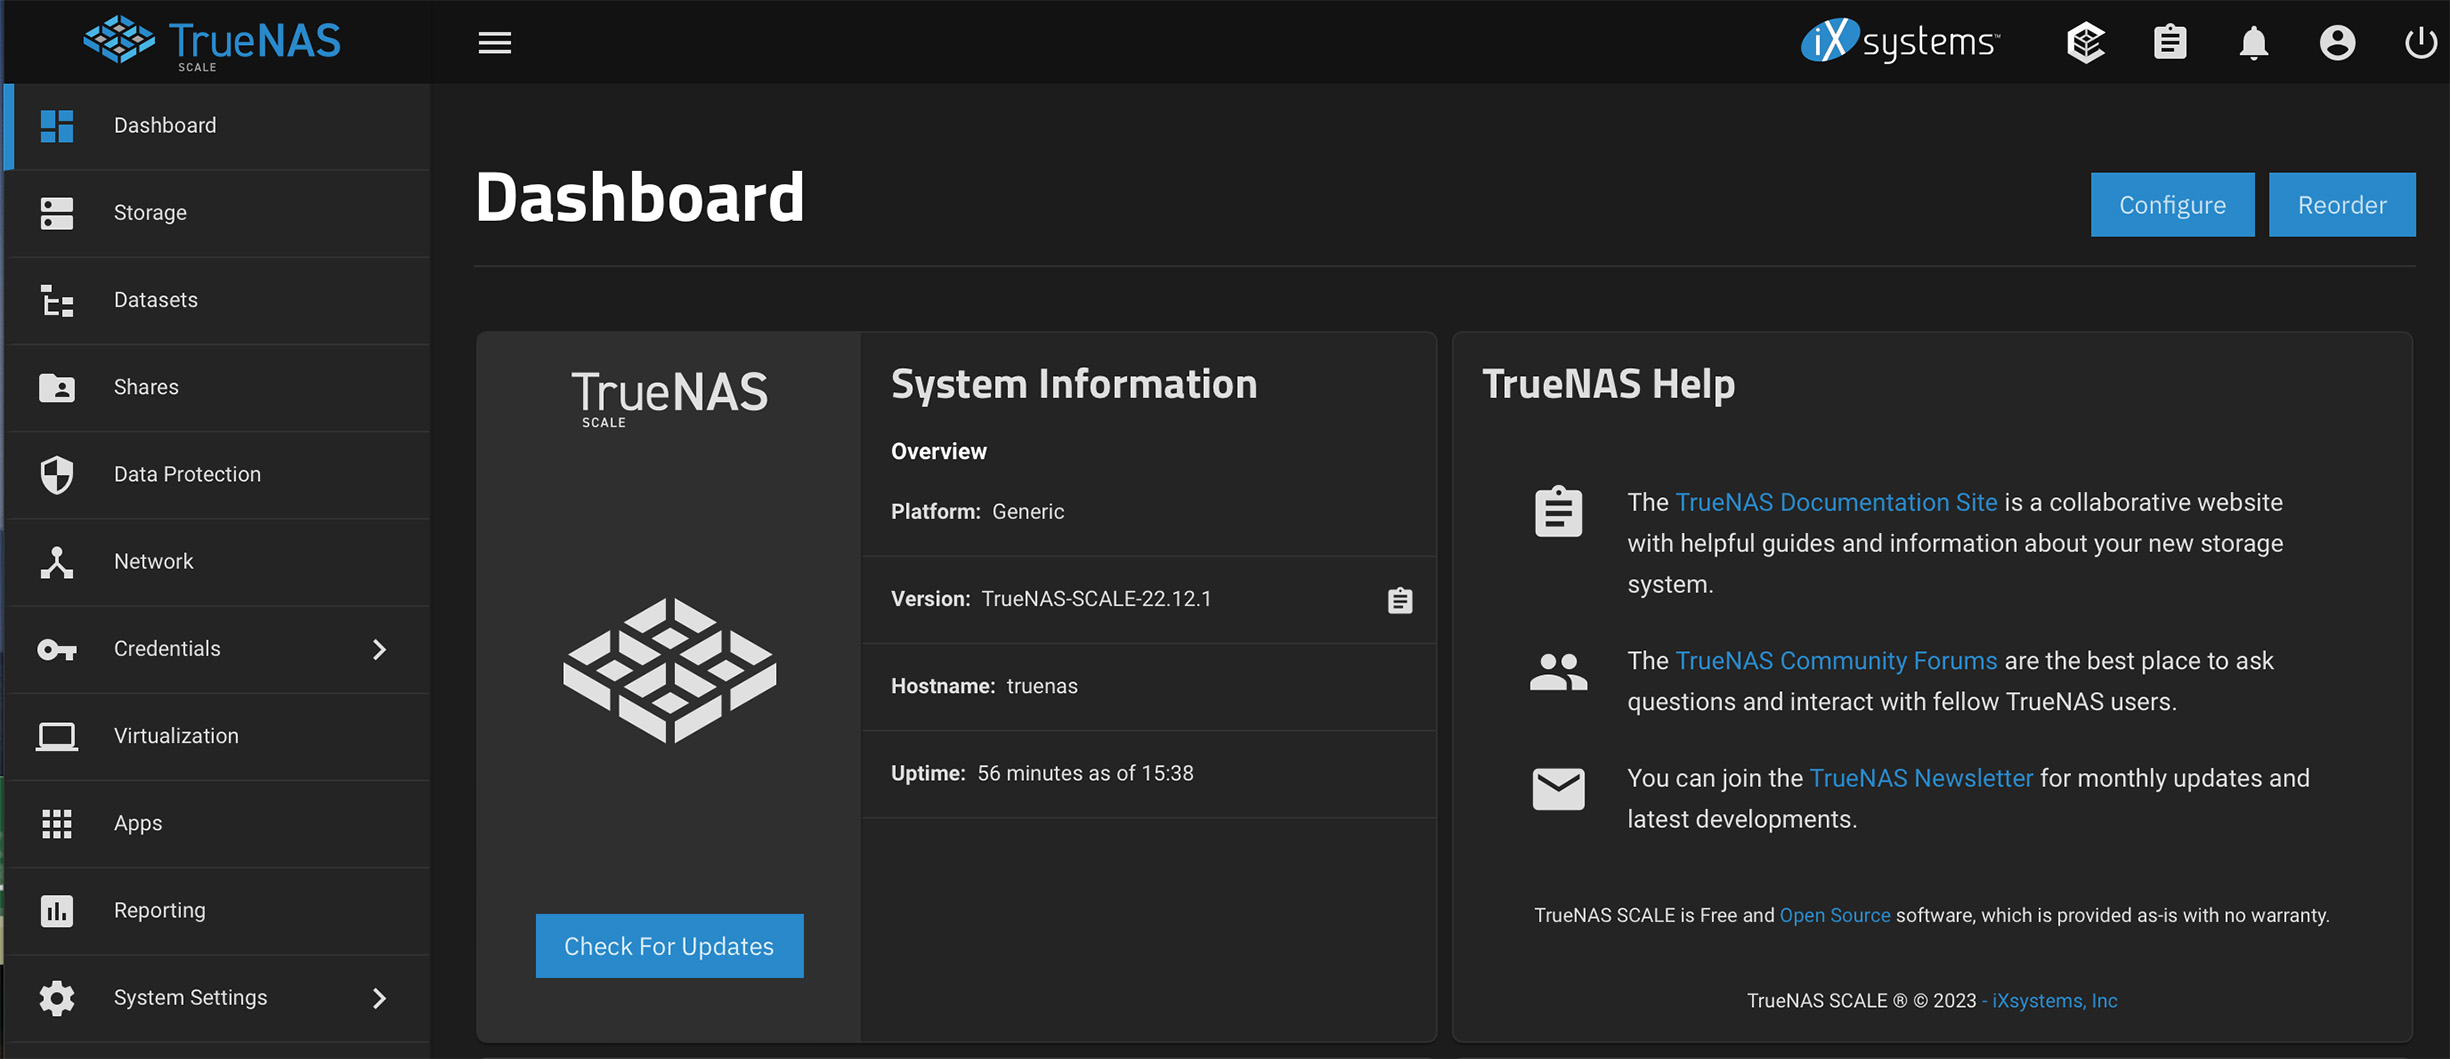The image size is (2450, 1059).
Task: Open the Storage menu item
Action: click(x=150, y=212)
